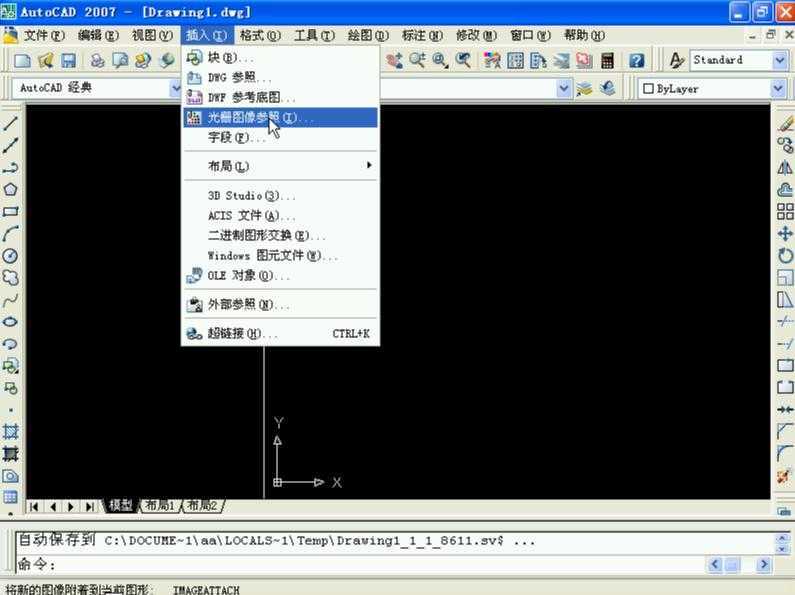Viewport: 795px width, 595px height.
Task: Click the first-tab navigation arrow
Action: (34, 506)
